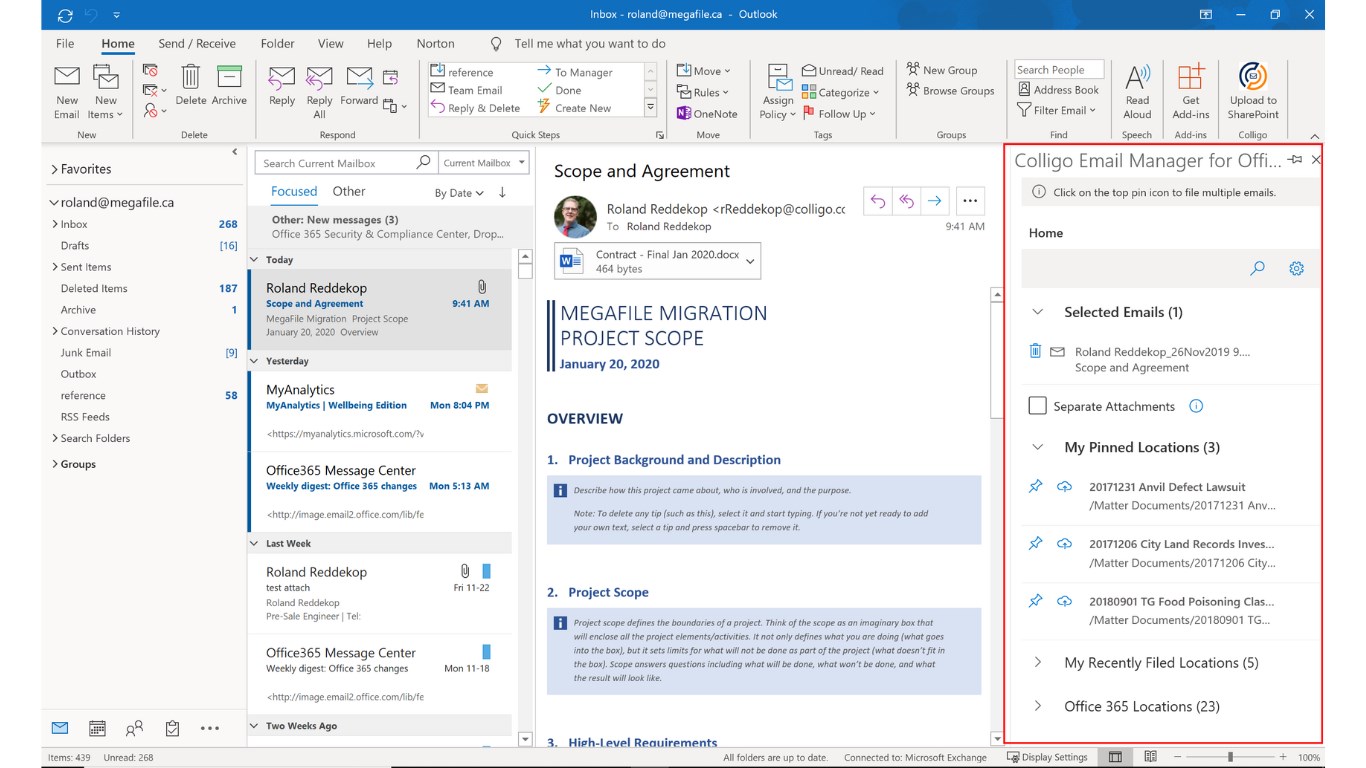Switch to Calendar in the navigation bar
The height and width of the screenshot is (768, 1366).
click(x=97, y=728)
